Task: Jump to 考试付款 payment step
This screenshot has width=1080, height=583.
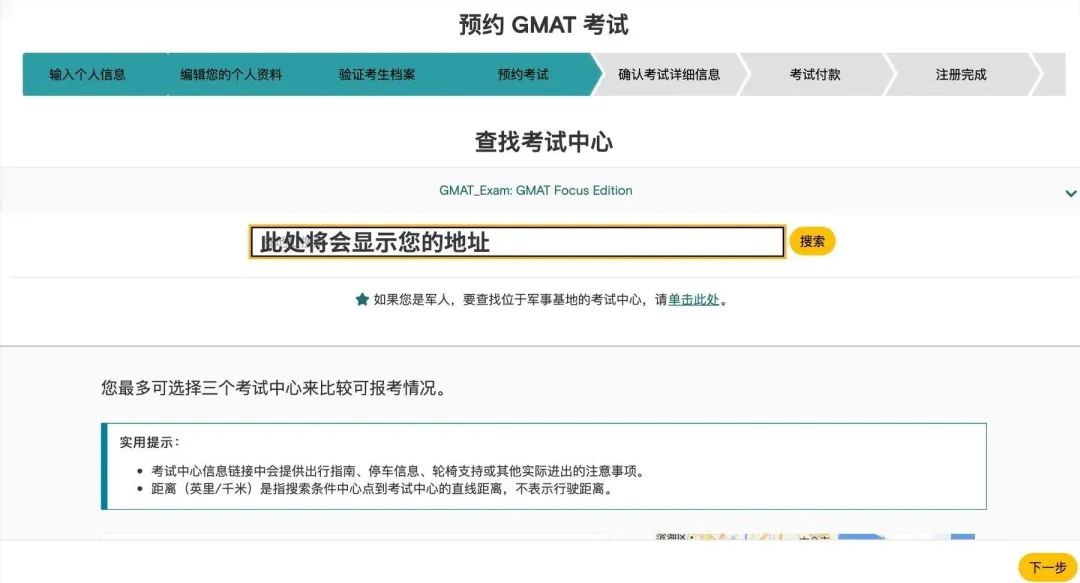Action: tap(814, 74)
